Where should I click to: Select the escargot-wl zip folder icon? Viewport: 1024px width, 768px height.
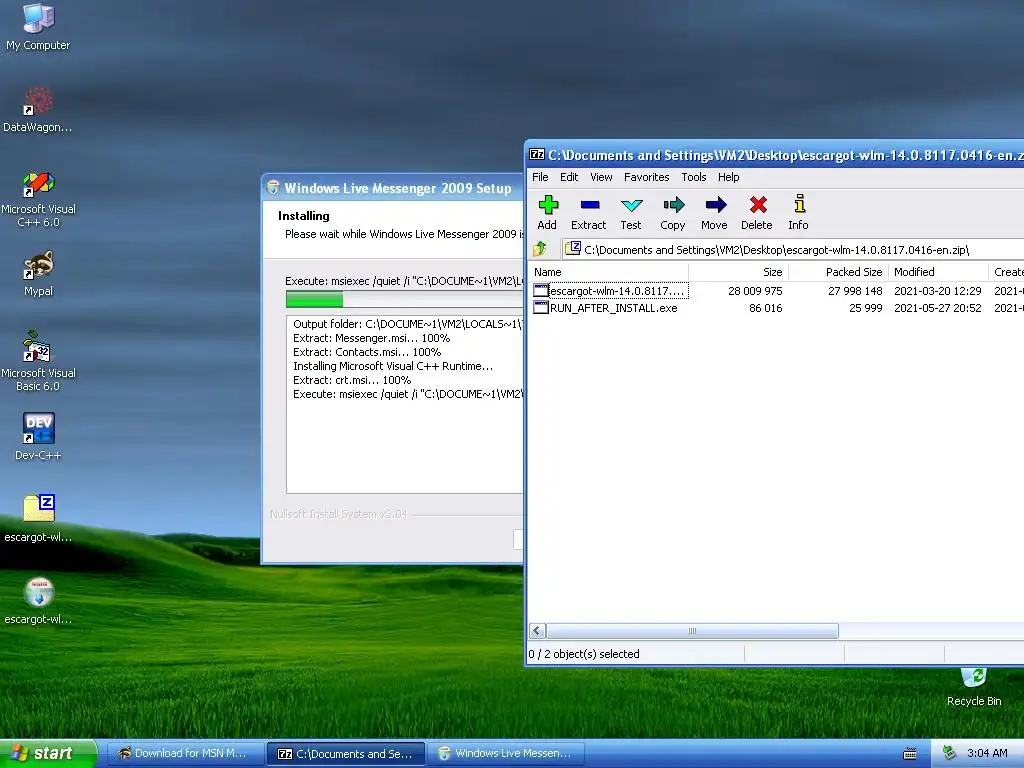pos(38,508)
